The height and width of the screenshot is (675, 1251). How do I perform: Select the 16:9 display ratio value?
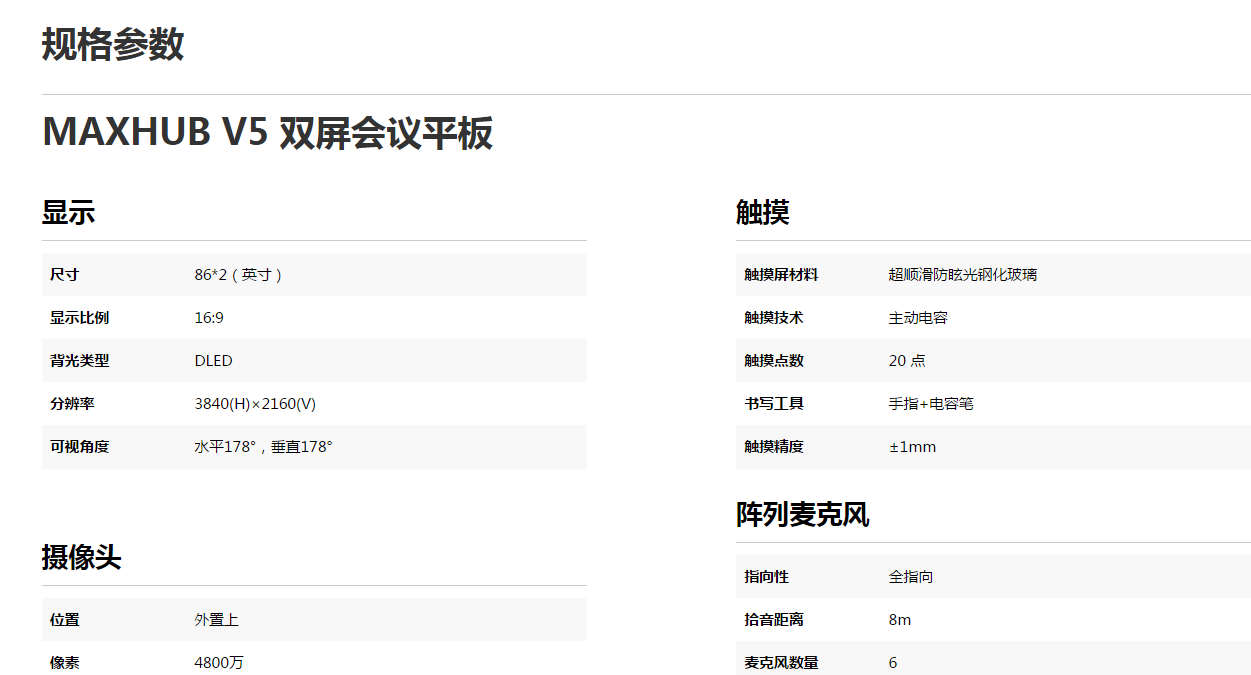(209, 318)
